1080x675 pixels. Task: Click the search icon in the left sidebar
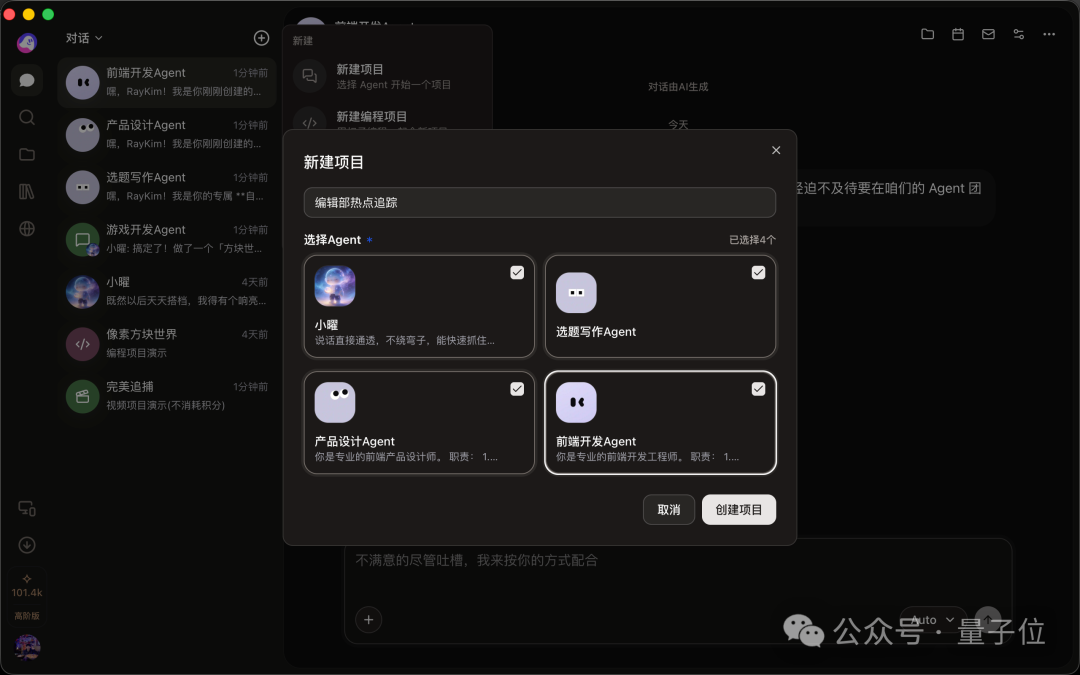[x=27, y=117]
